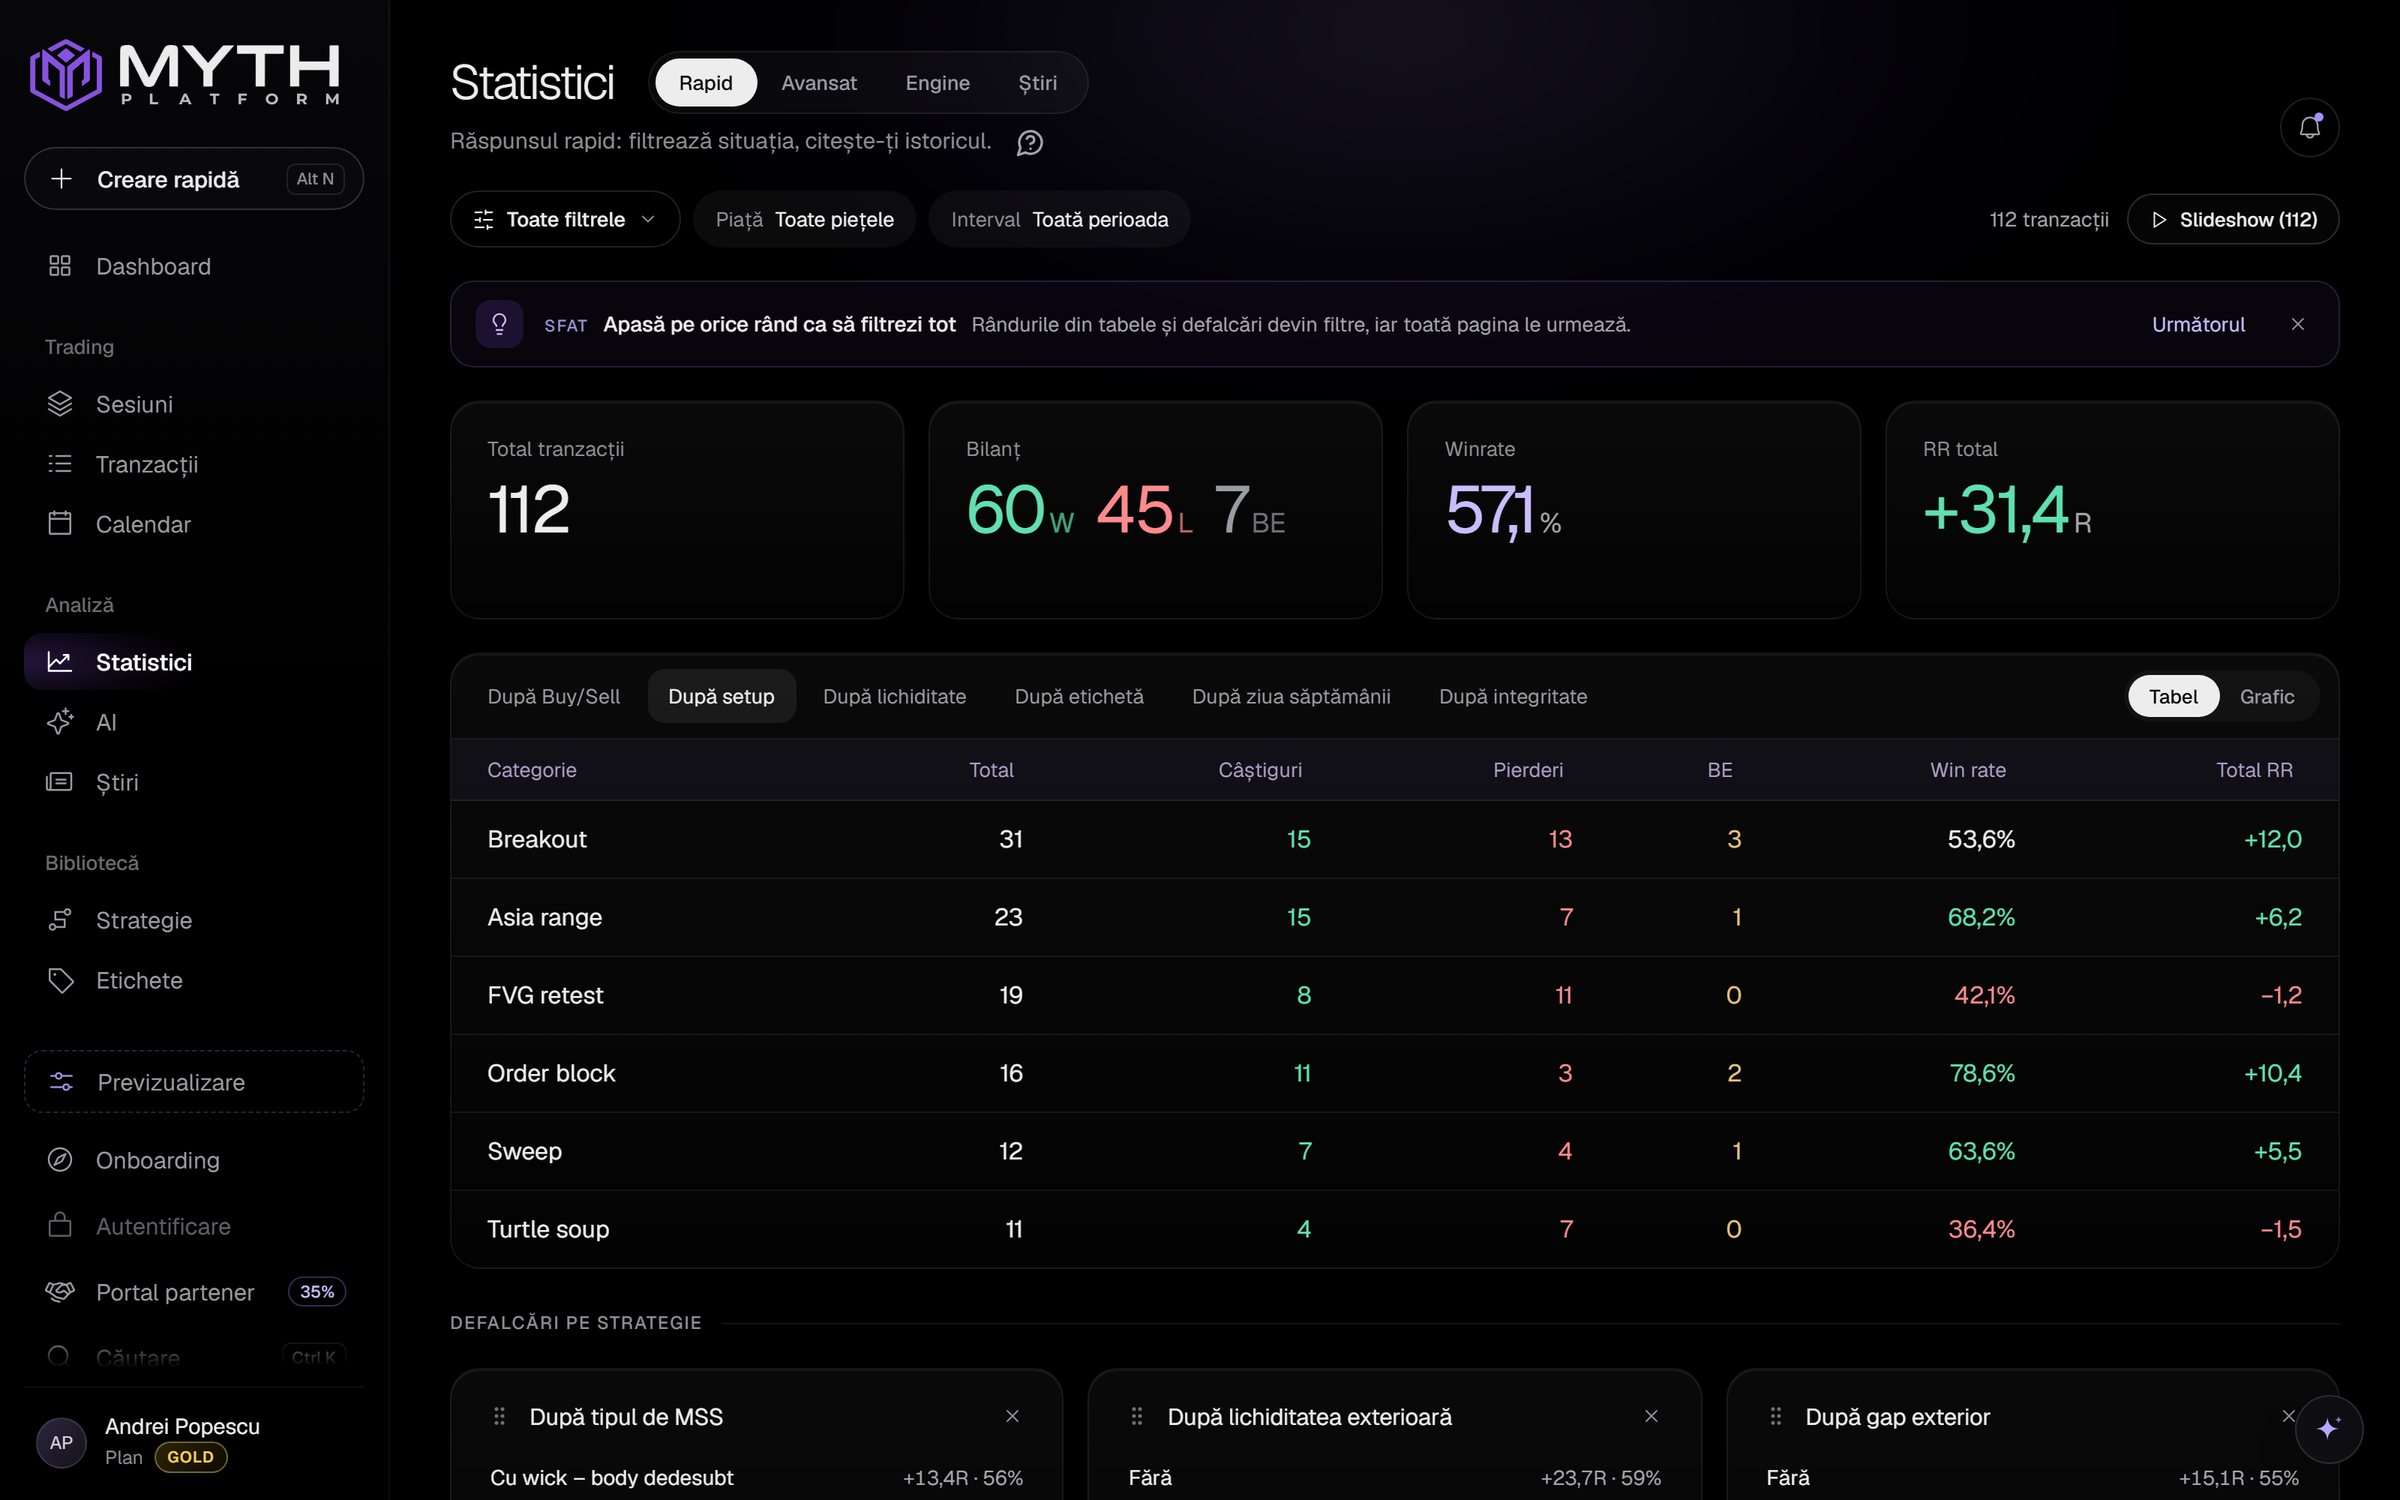Open the AI sparkle assistant button
Viewport: 2400px width, 1500px height.
2328,1428
